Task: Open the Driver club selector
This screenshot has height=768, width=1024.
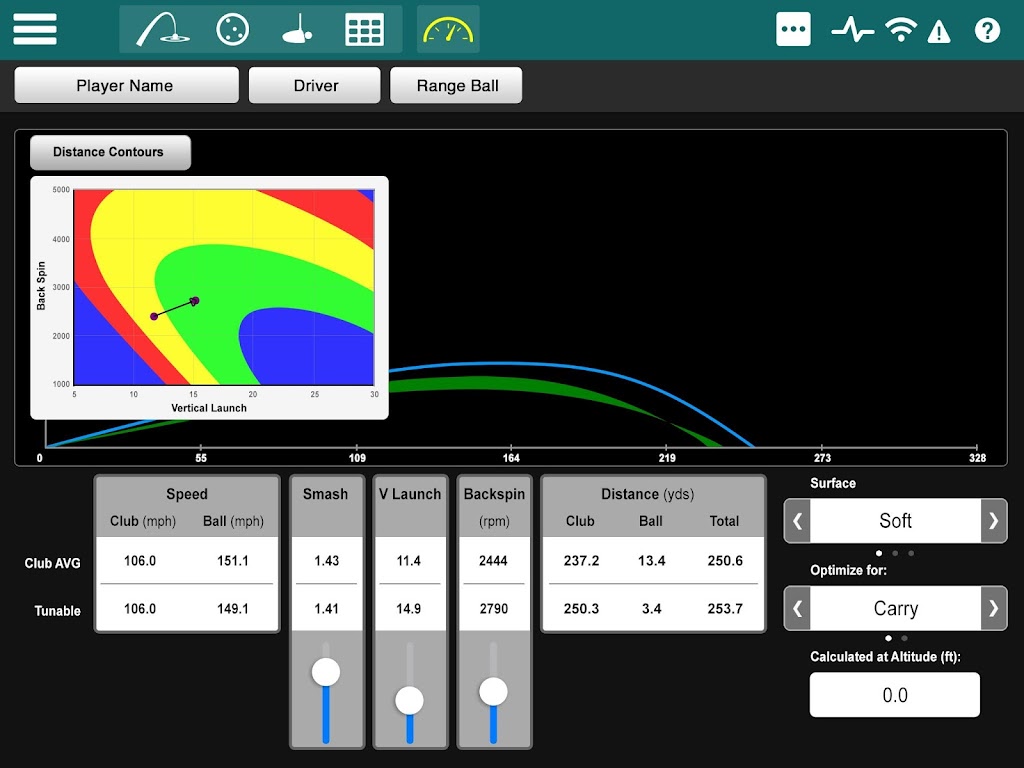Action: point(315,86)
